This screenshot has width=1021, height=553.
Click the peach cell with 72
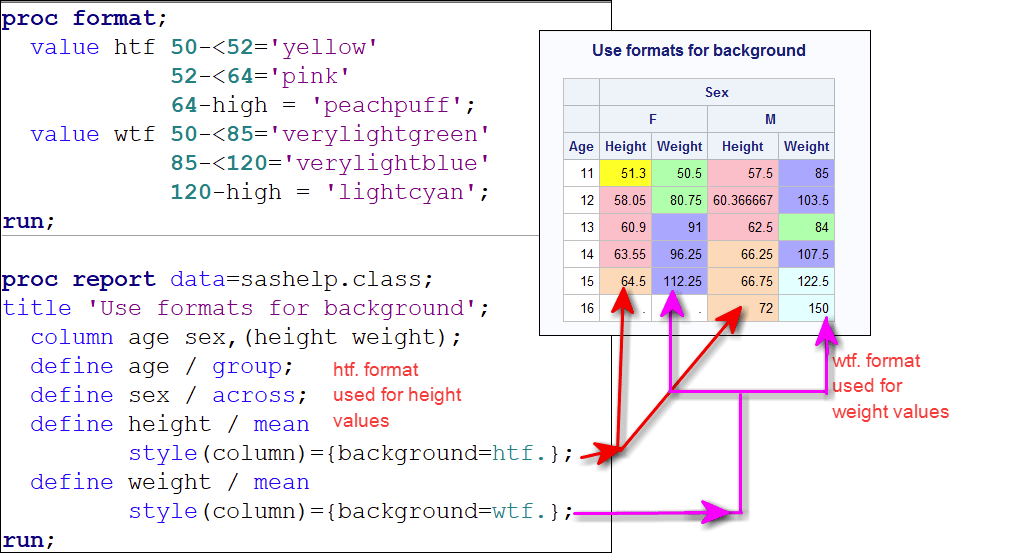tap(743, 308)
